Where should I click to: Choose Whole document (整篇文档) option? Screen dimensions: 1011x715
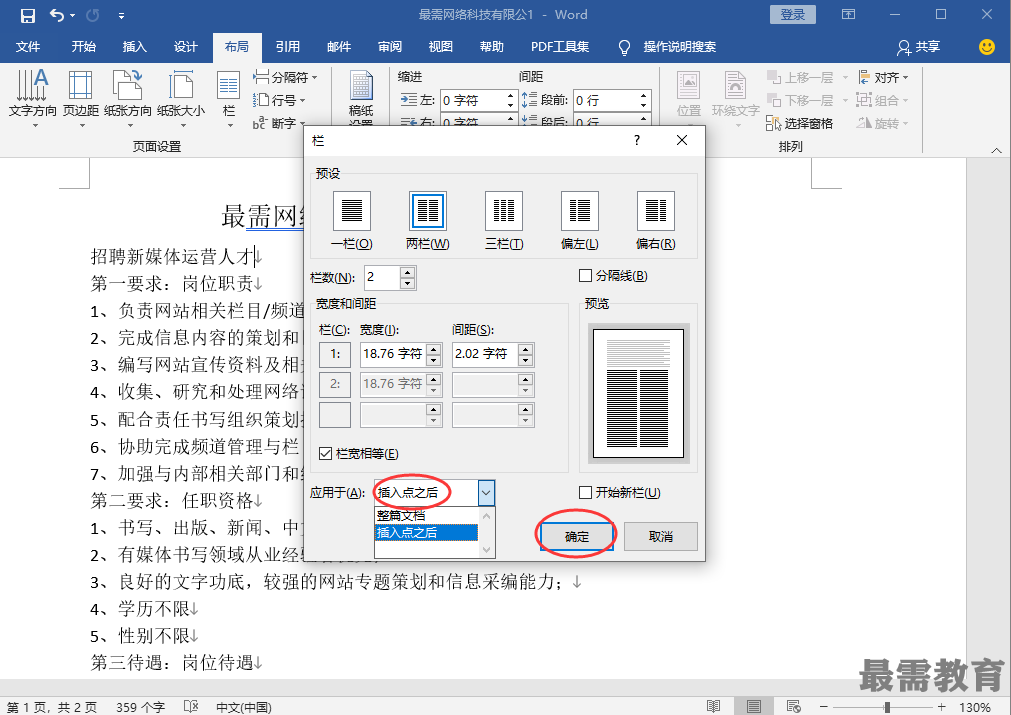click(x=426, y=516)
